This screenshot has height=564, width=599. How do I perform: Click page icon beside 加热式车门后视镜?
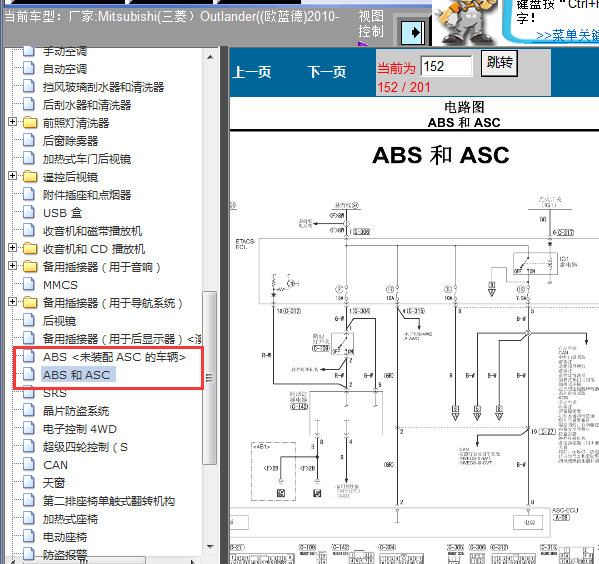pos(29,158)
